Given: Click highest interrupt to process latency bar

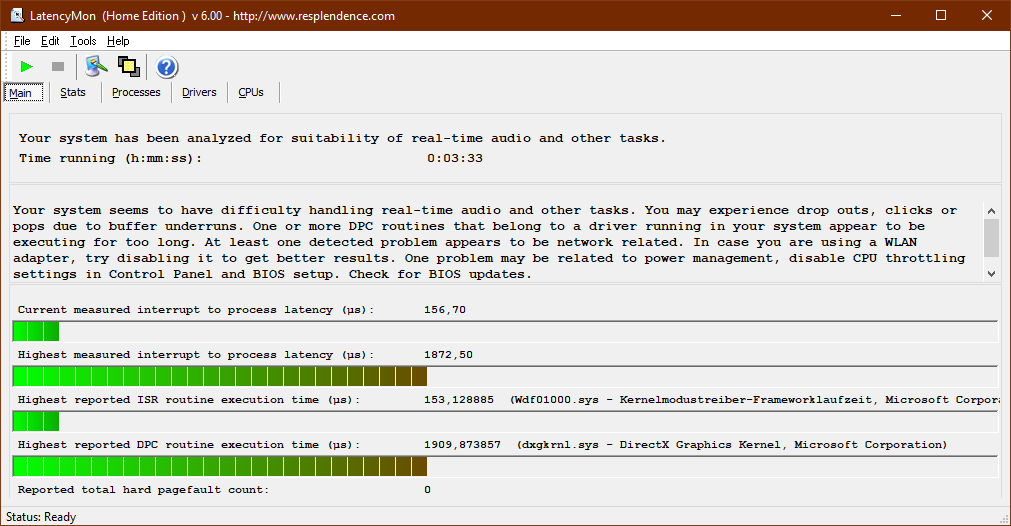Looking at the screenshot, I should coord(505,376).
